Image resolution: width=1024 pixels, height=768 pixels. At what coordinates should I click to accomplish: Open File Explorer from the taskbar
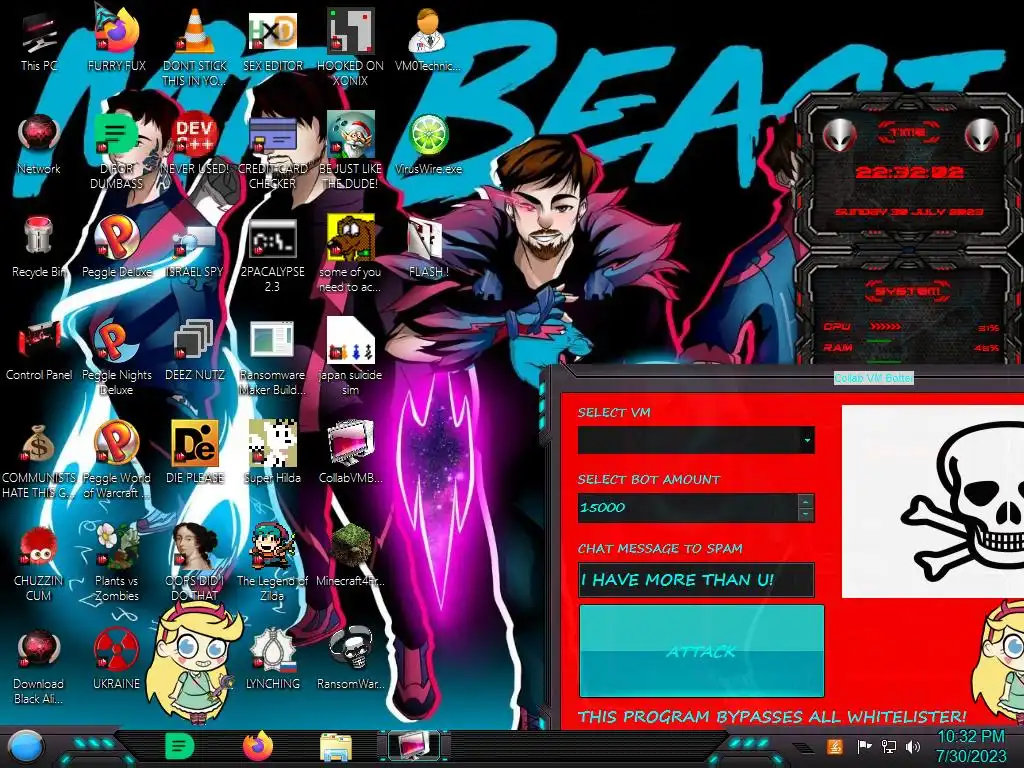(336, 748)
